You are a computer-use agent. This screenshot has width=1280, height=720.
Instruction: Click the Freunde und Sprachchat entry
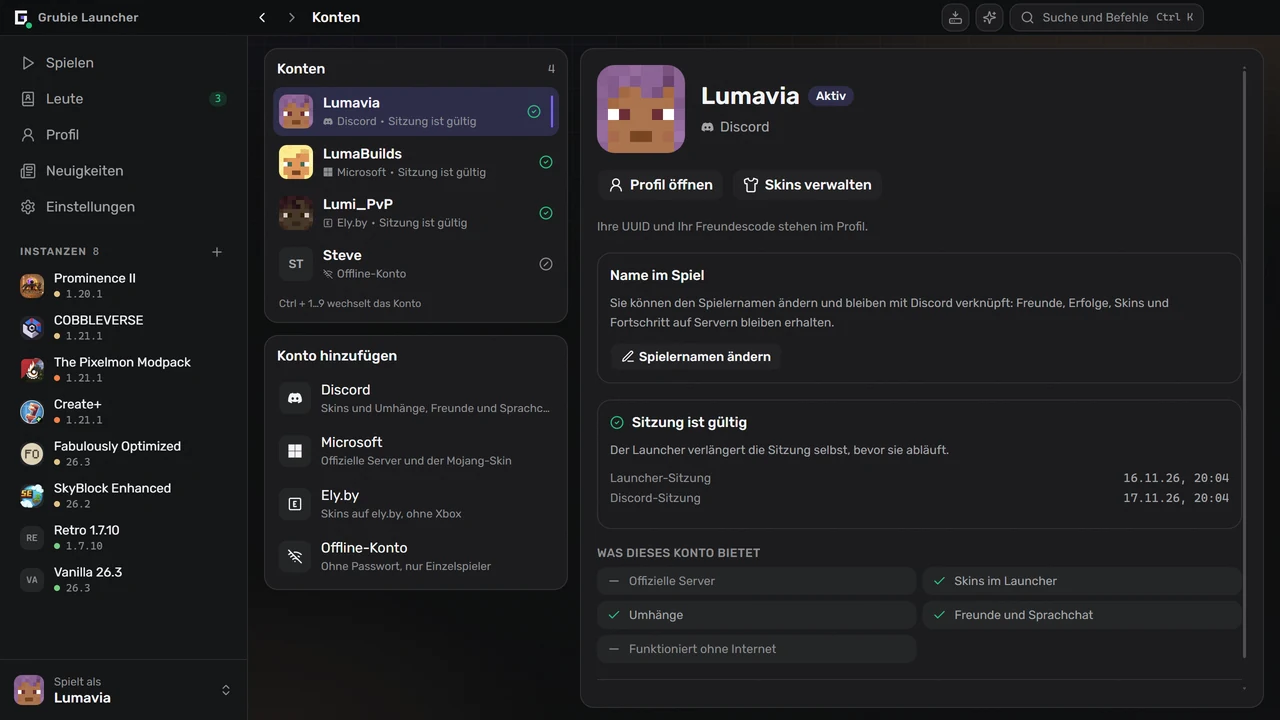point(1082,615)
